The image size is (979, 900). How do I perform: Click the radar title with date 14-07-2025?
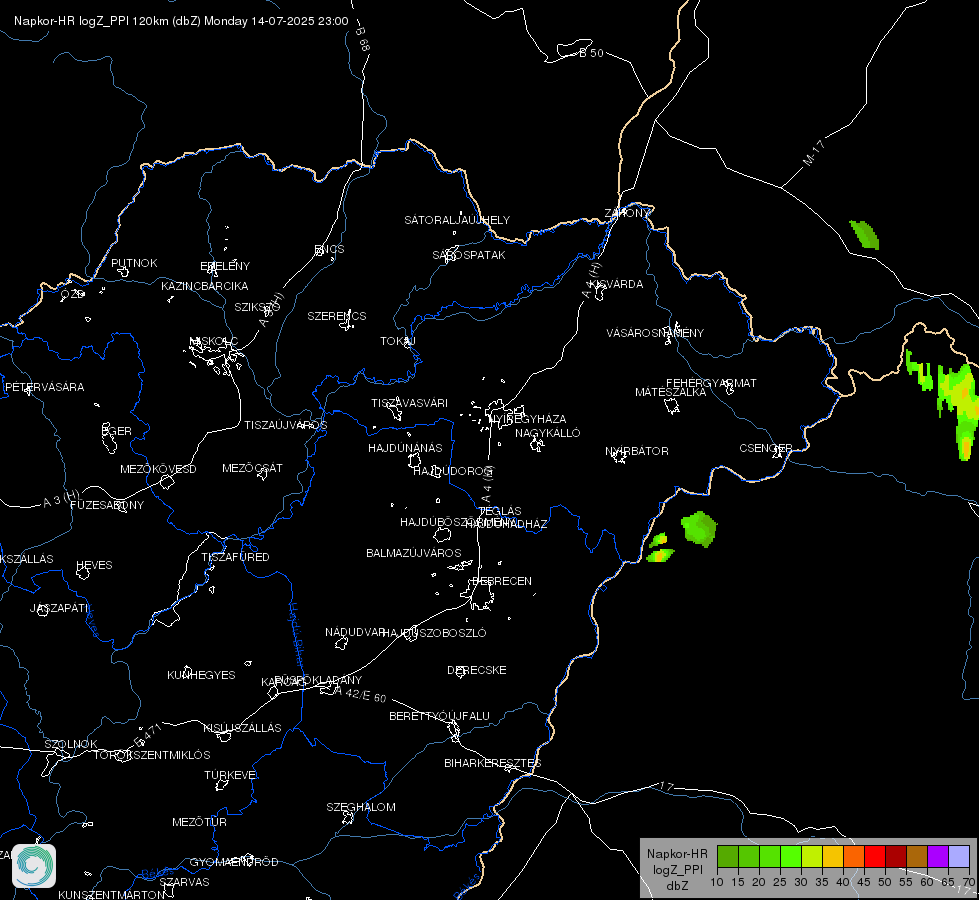[181, 21]
